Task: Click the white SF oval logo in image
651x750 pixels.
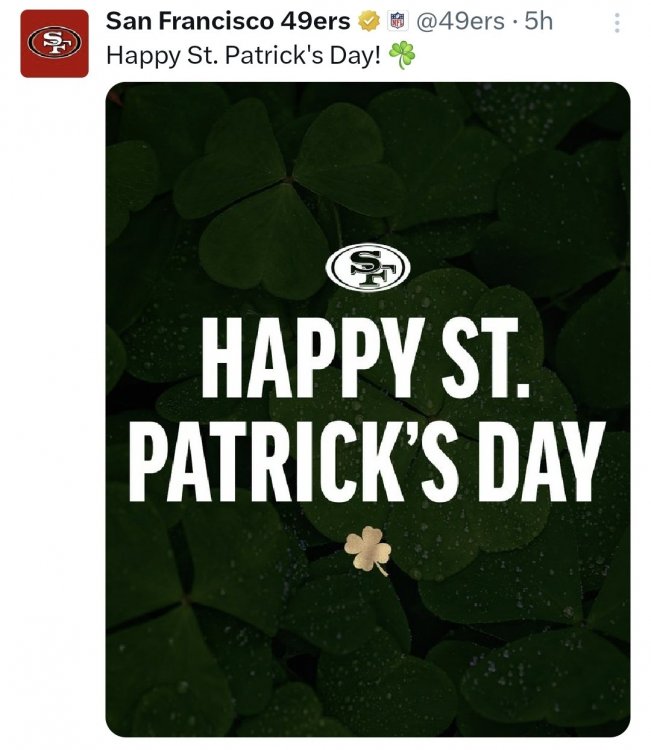Action: point(368,268)
